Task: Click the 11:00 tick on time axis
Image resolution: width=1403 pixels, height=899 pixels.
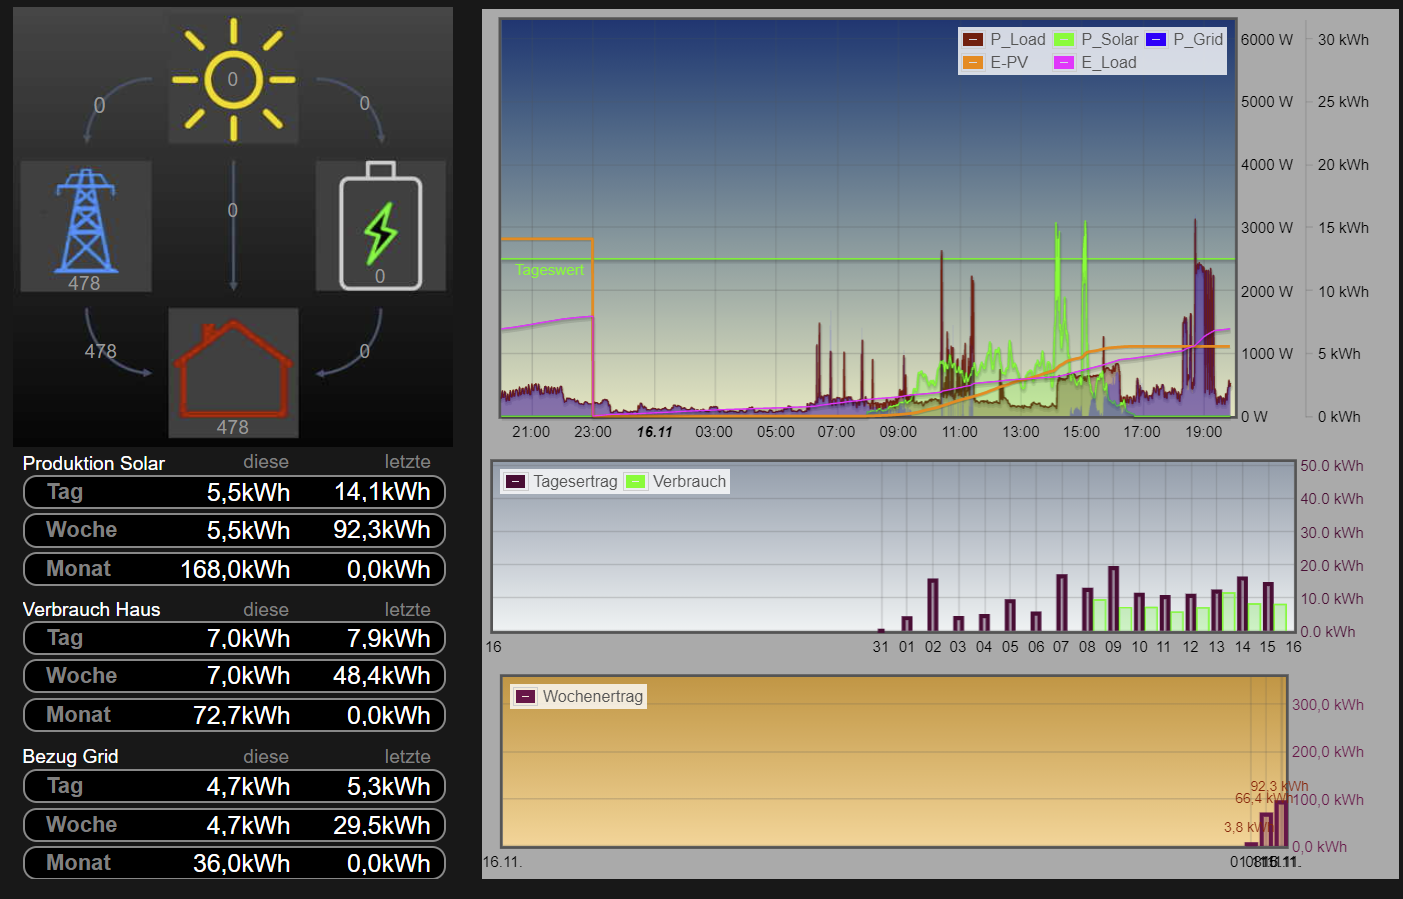Action: (x=959, y=432)
